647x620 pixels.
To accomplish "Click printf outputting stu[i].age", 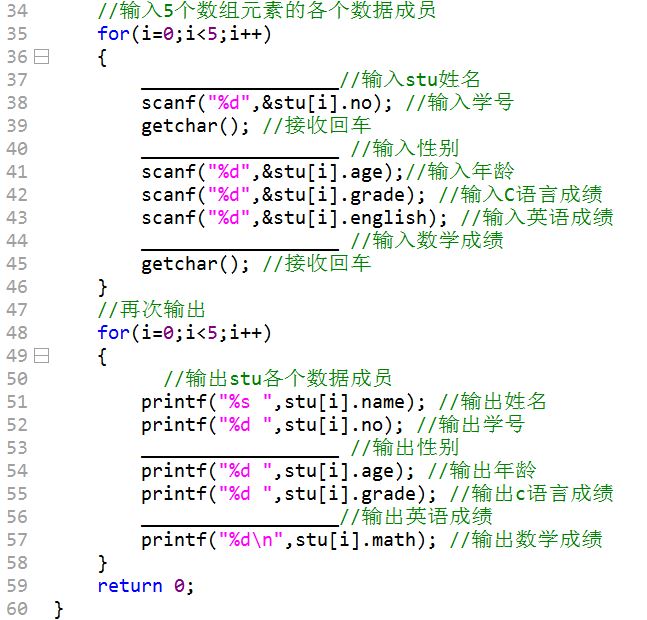I will pos(277,471).
